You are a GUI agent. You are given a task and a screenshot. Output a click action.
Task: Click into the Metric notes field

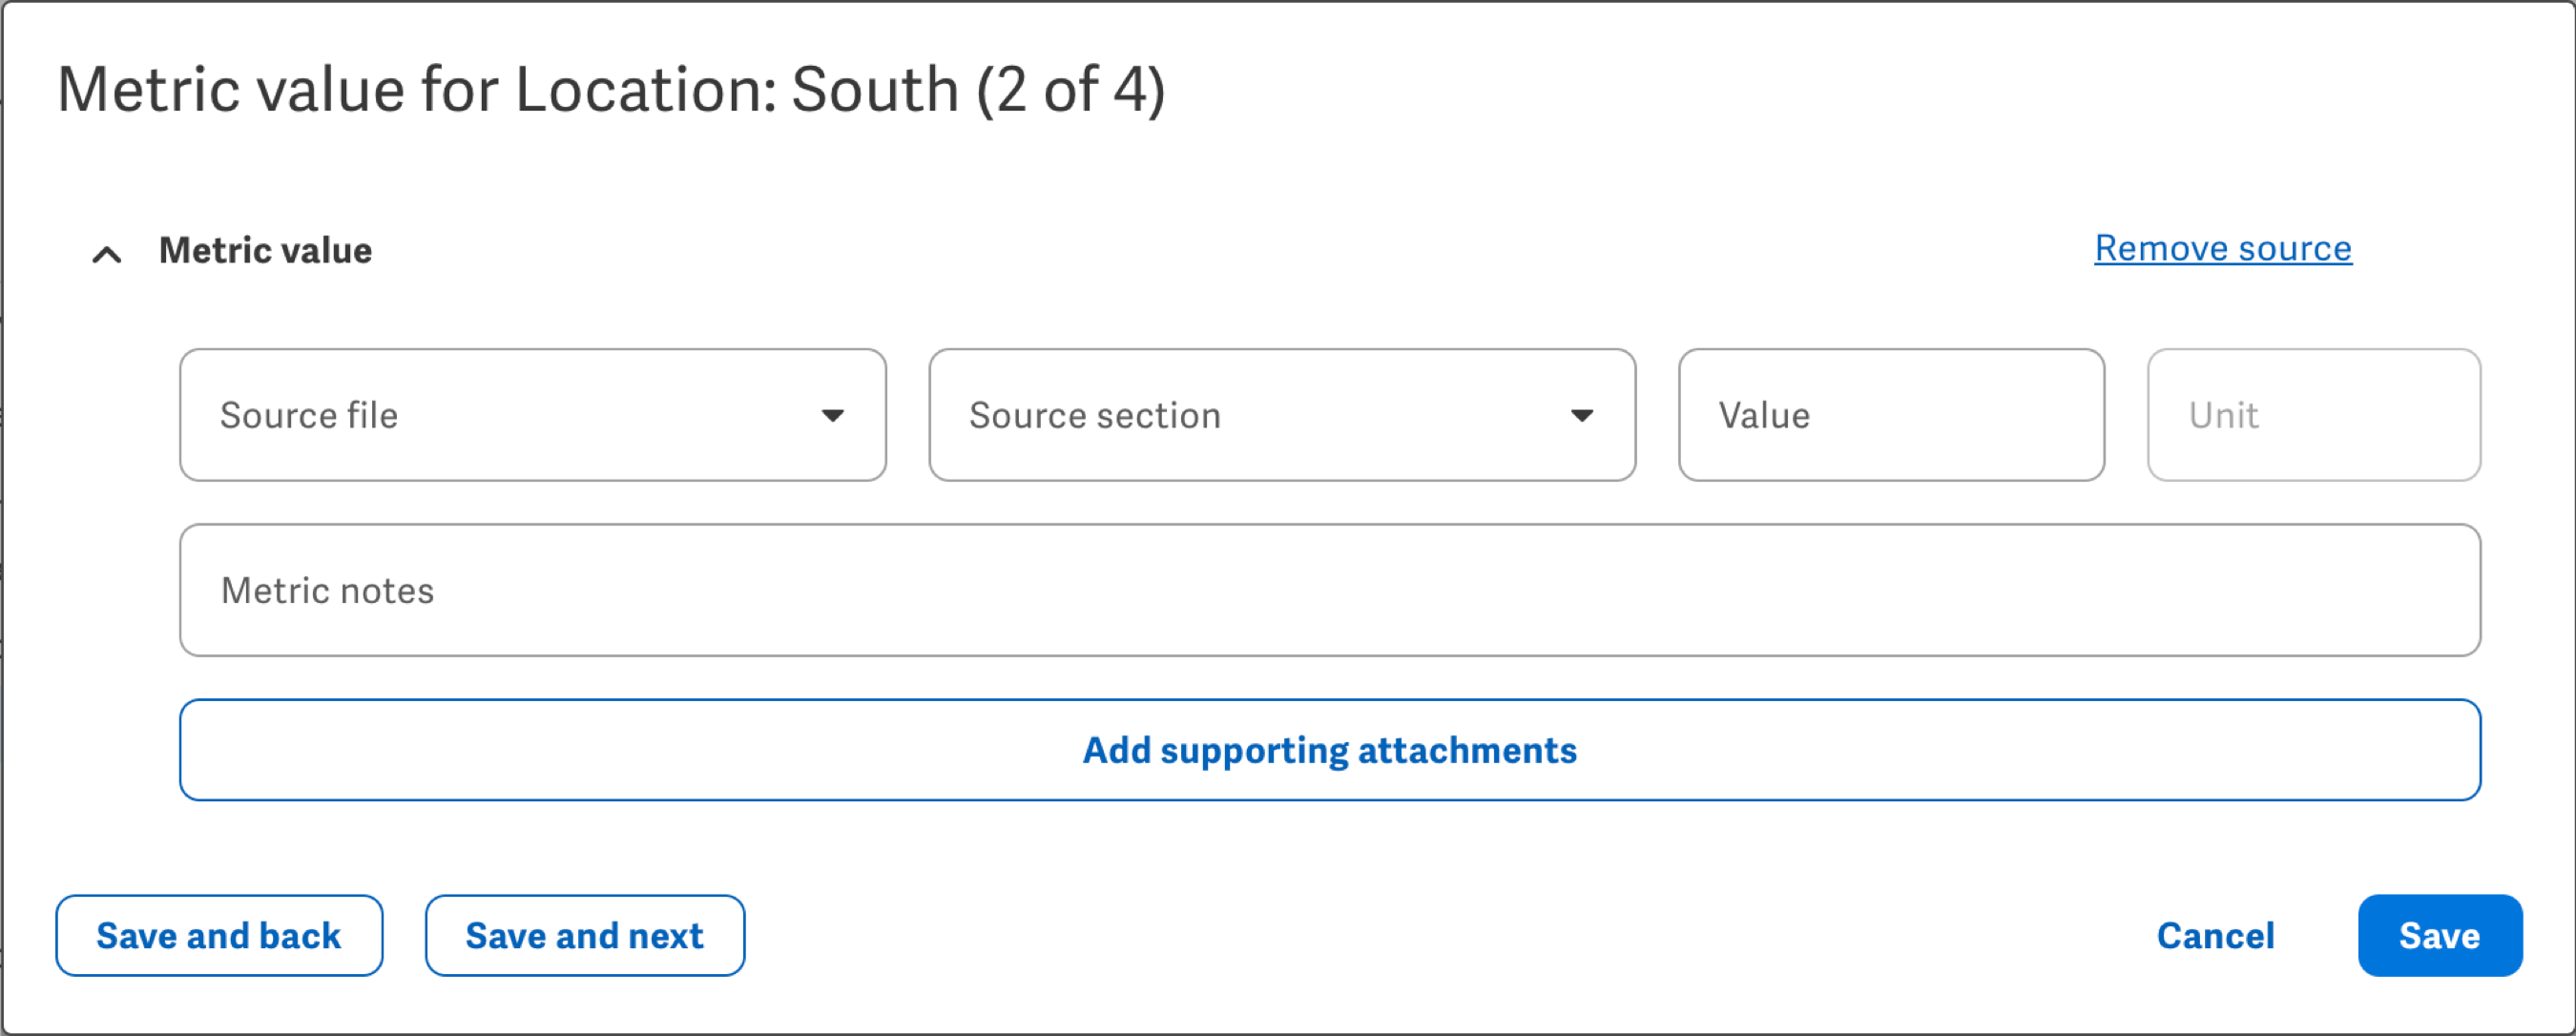coord(1329,590)
